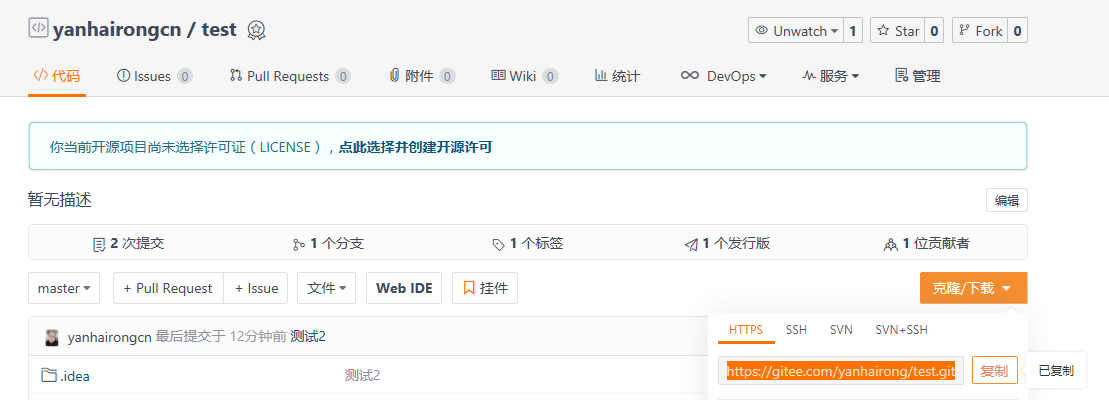Open the Issues tab
Screen dimensions: 1109x400
154,76
